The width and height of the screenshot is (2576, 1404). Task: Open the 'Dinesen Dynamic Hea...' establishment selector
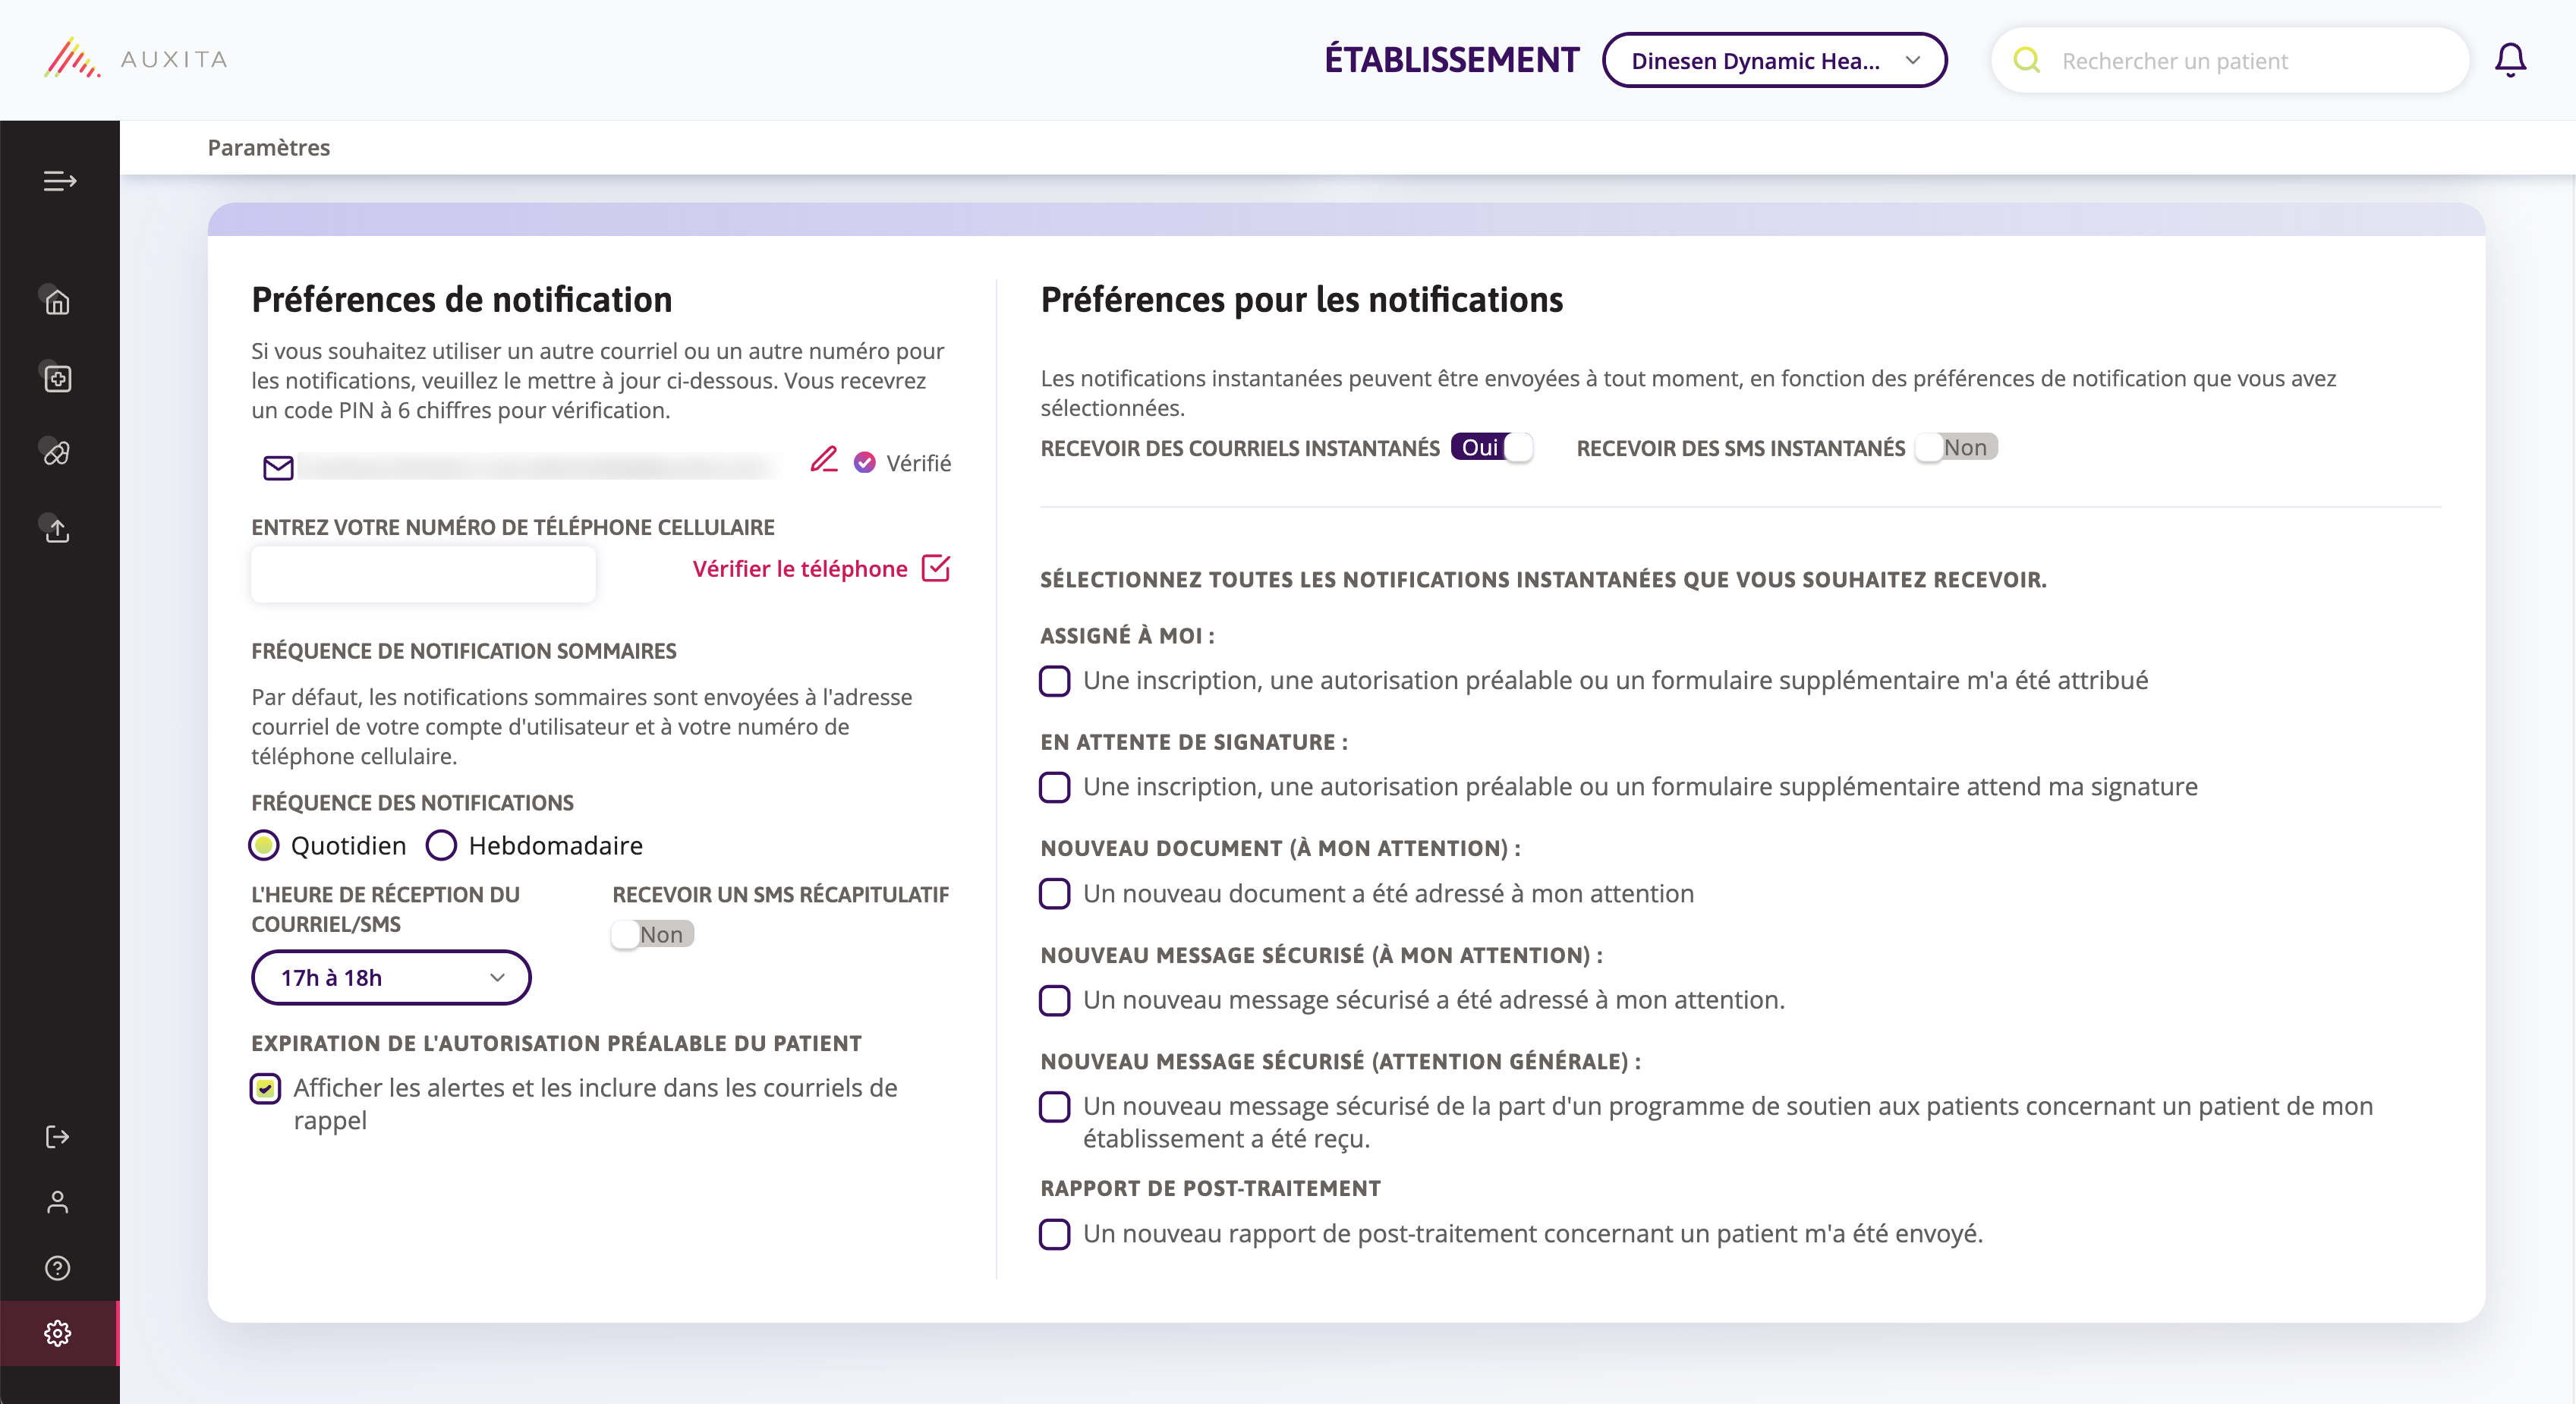pyautogui.click(x=1774, y=60)
